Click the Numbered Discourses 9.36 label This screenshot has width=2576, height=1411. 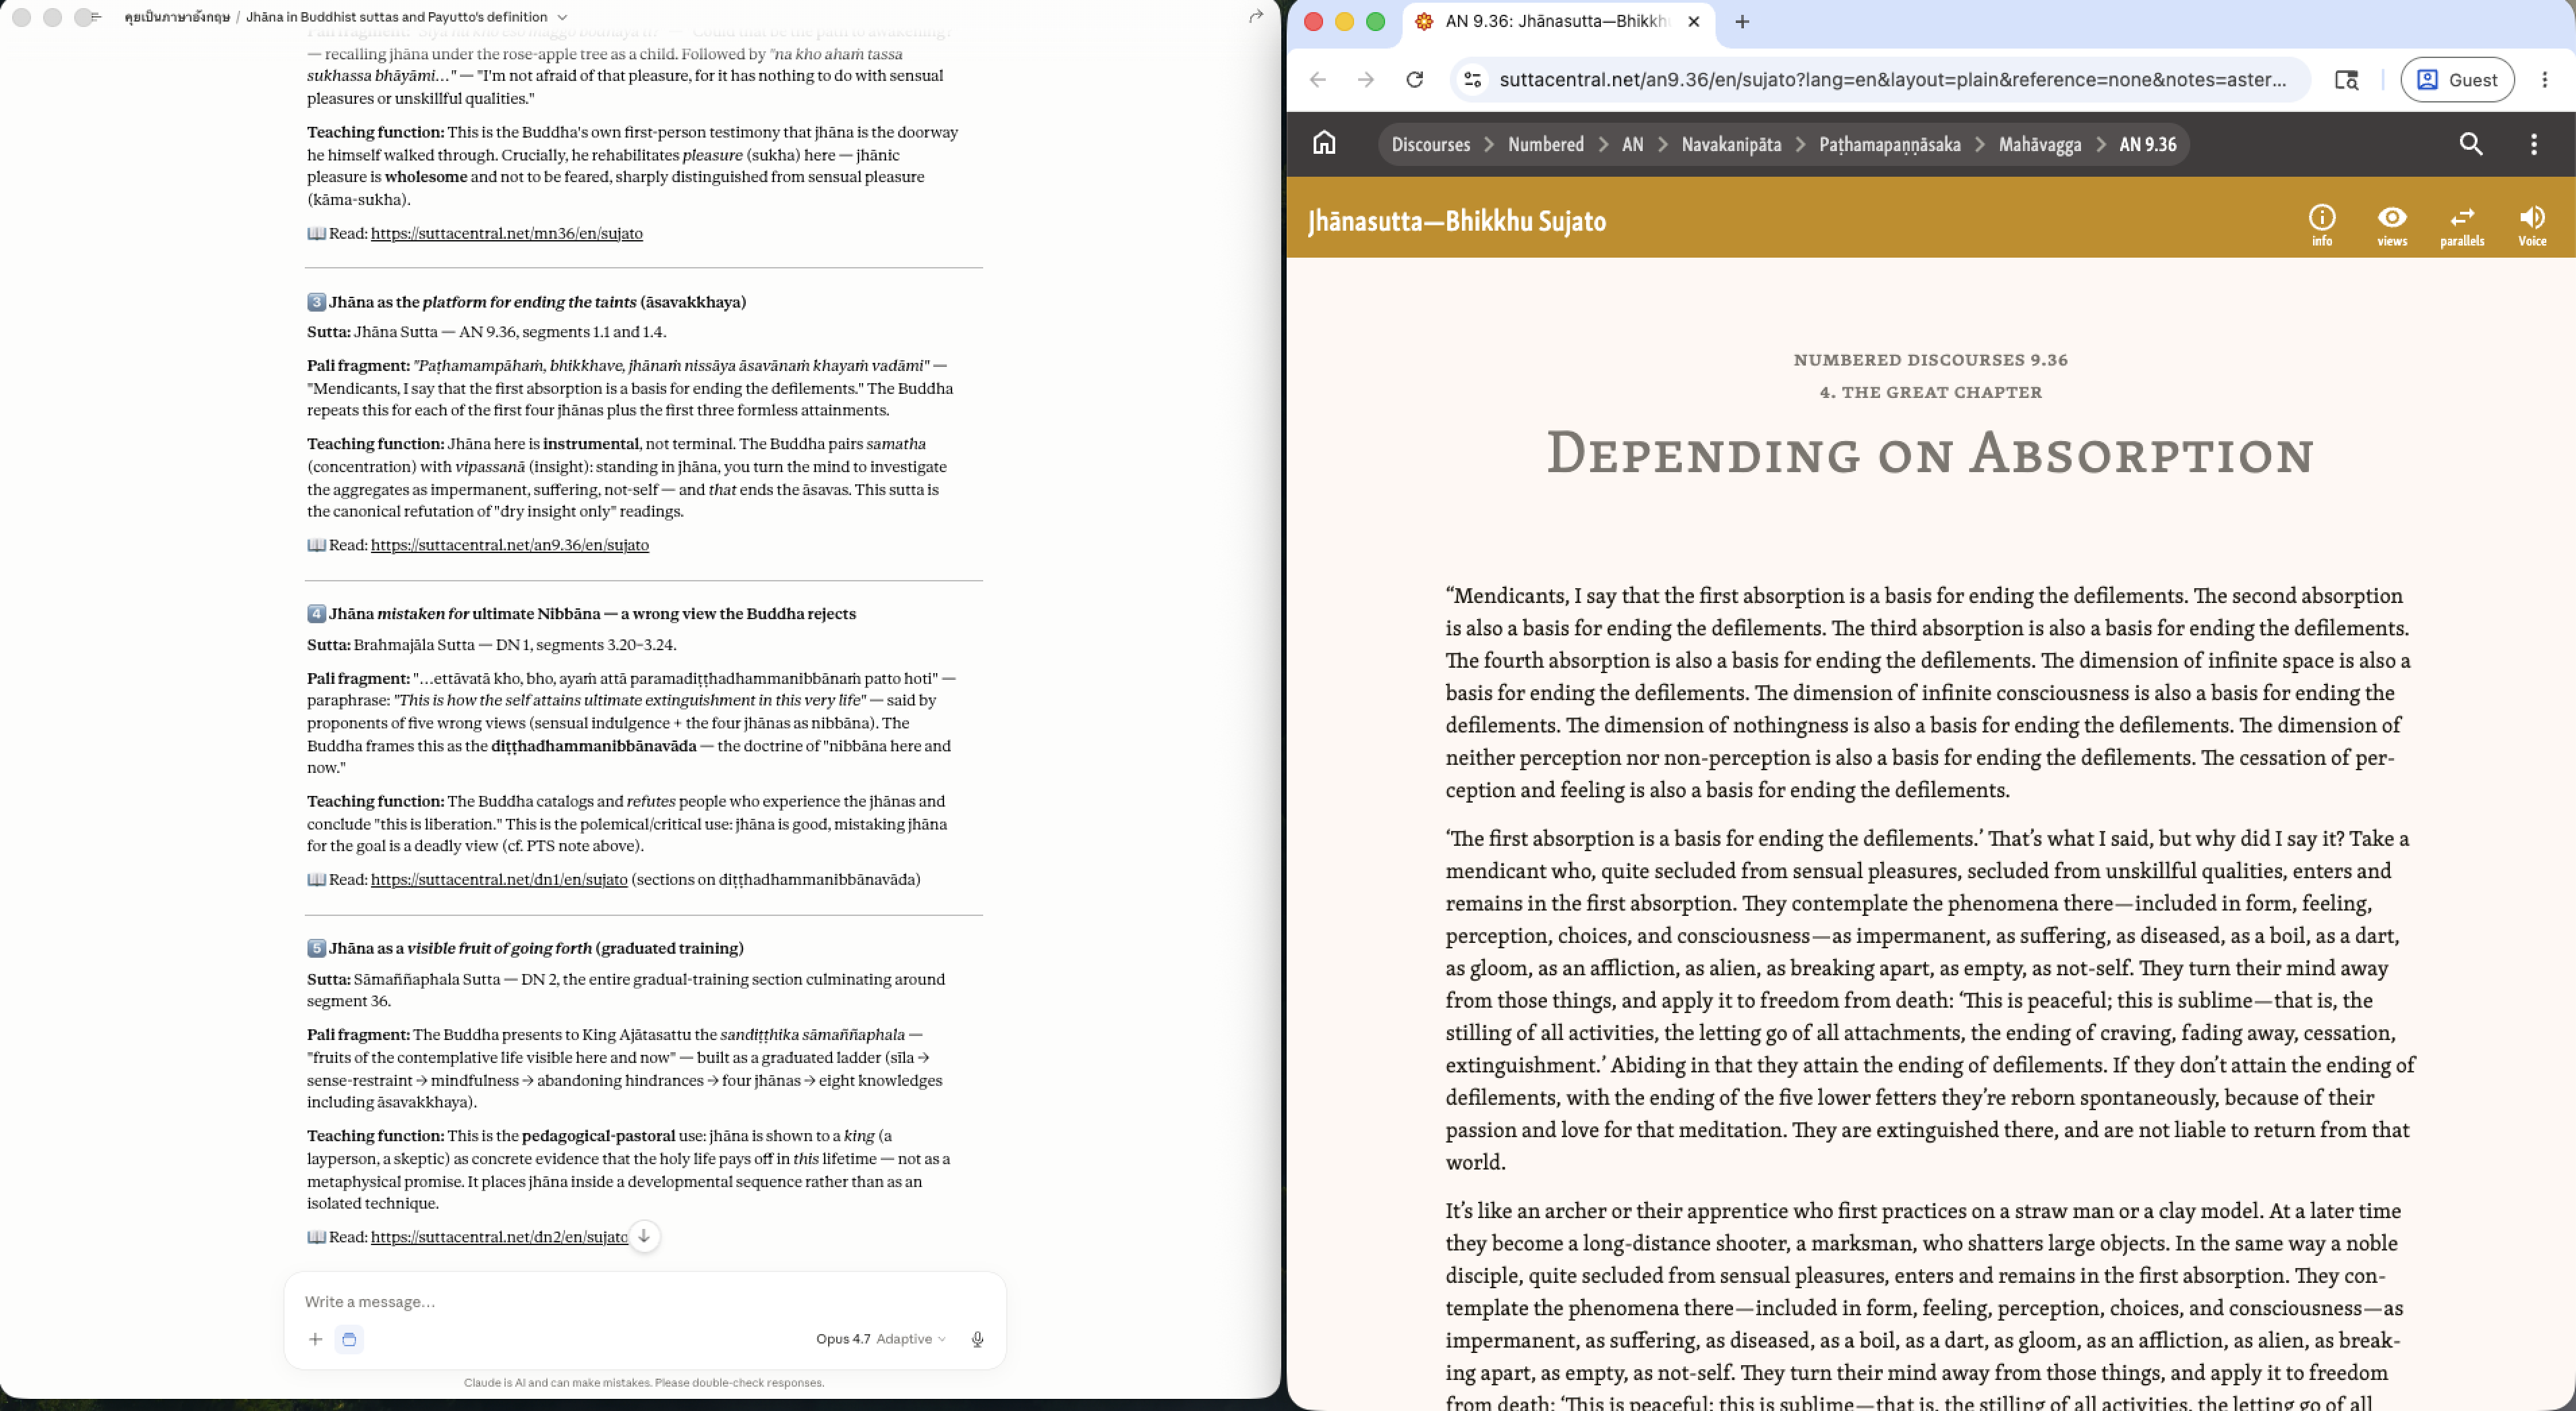1930,360
